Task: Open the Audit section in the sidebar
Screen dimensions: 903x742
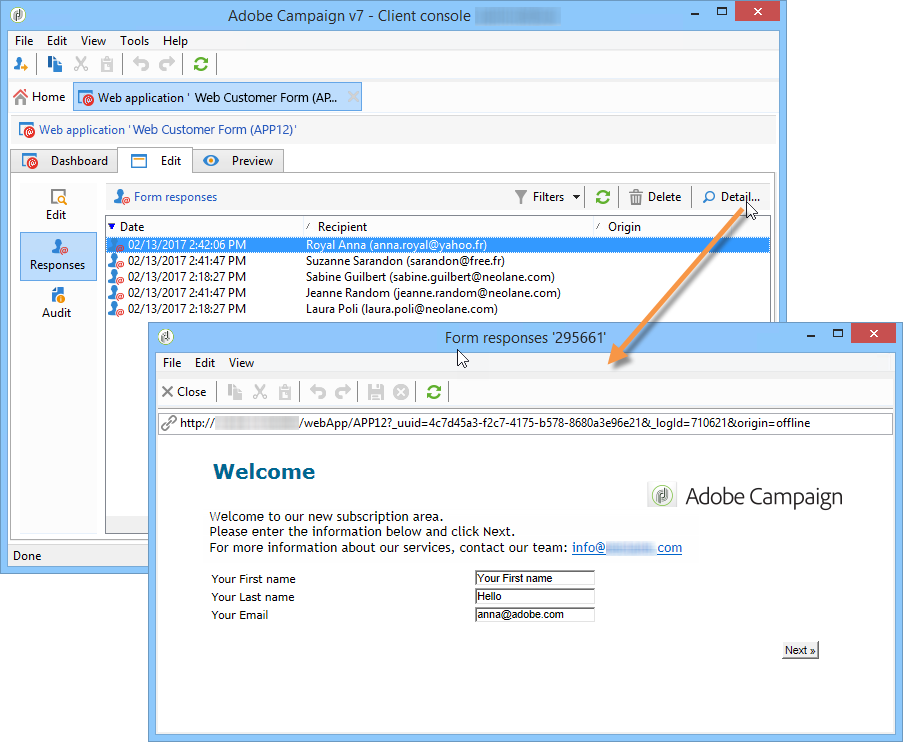Action: (57, 303)
